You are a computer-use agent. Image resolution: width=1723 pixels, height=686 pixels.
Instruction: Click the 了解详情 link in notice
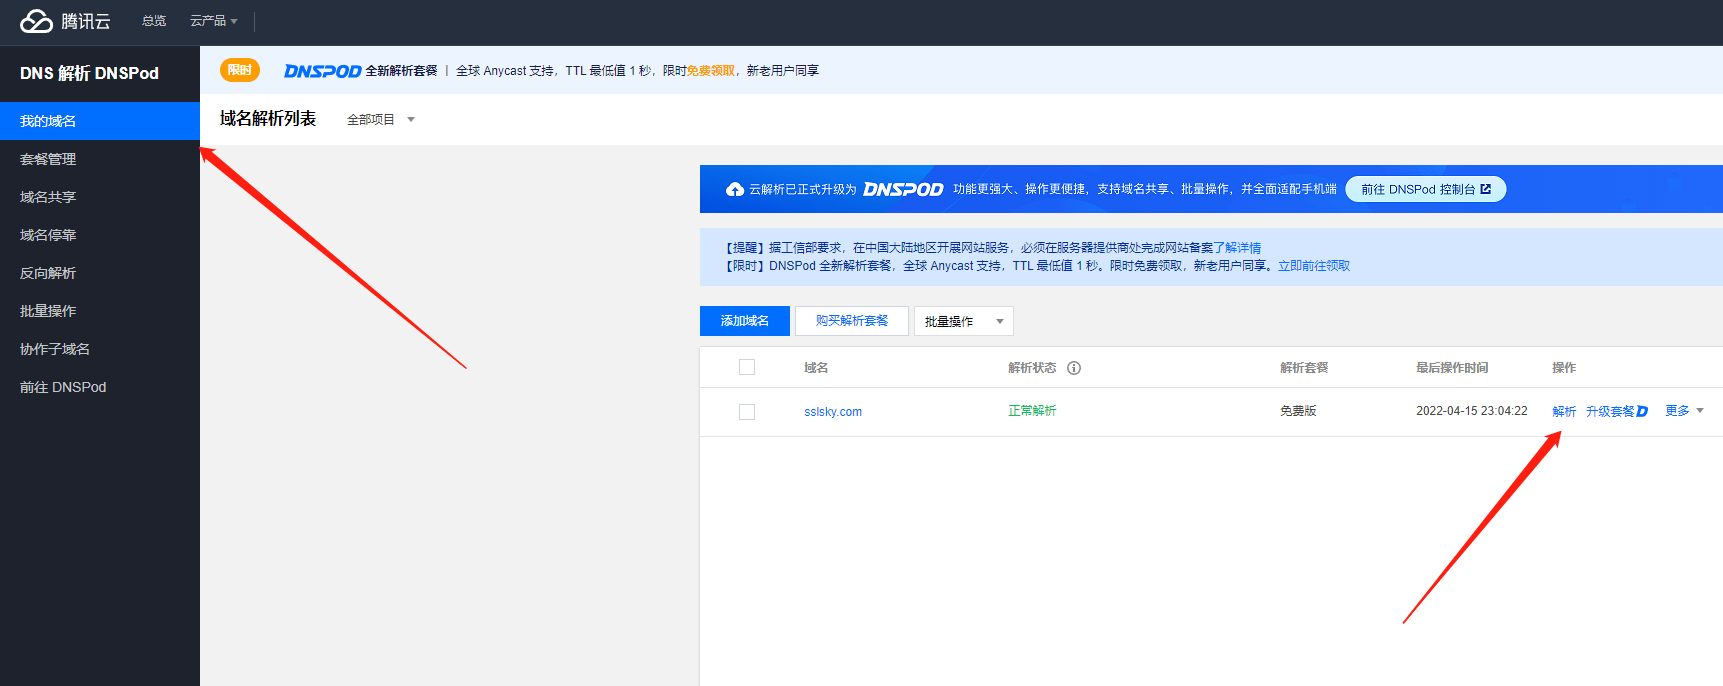1237,248
